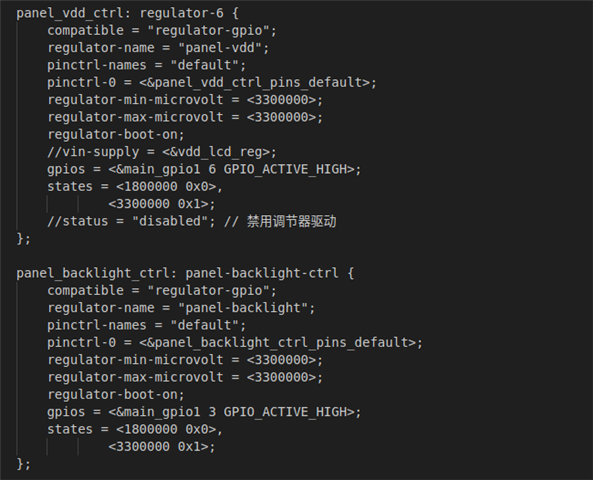
Task: Click pinctrl-names in backlight node
Action: (x=97, y=325)
